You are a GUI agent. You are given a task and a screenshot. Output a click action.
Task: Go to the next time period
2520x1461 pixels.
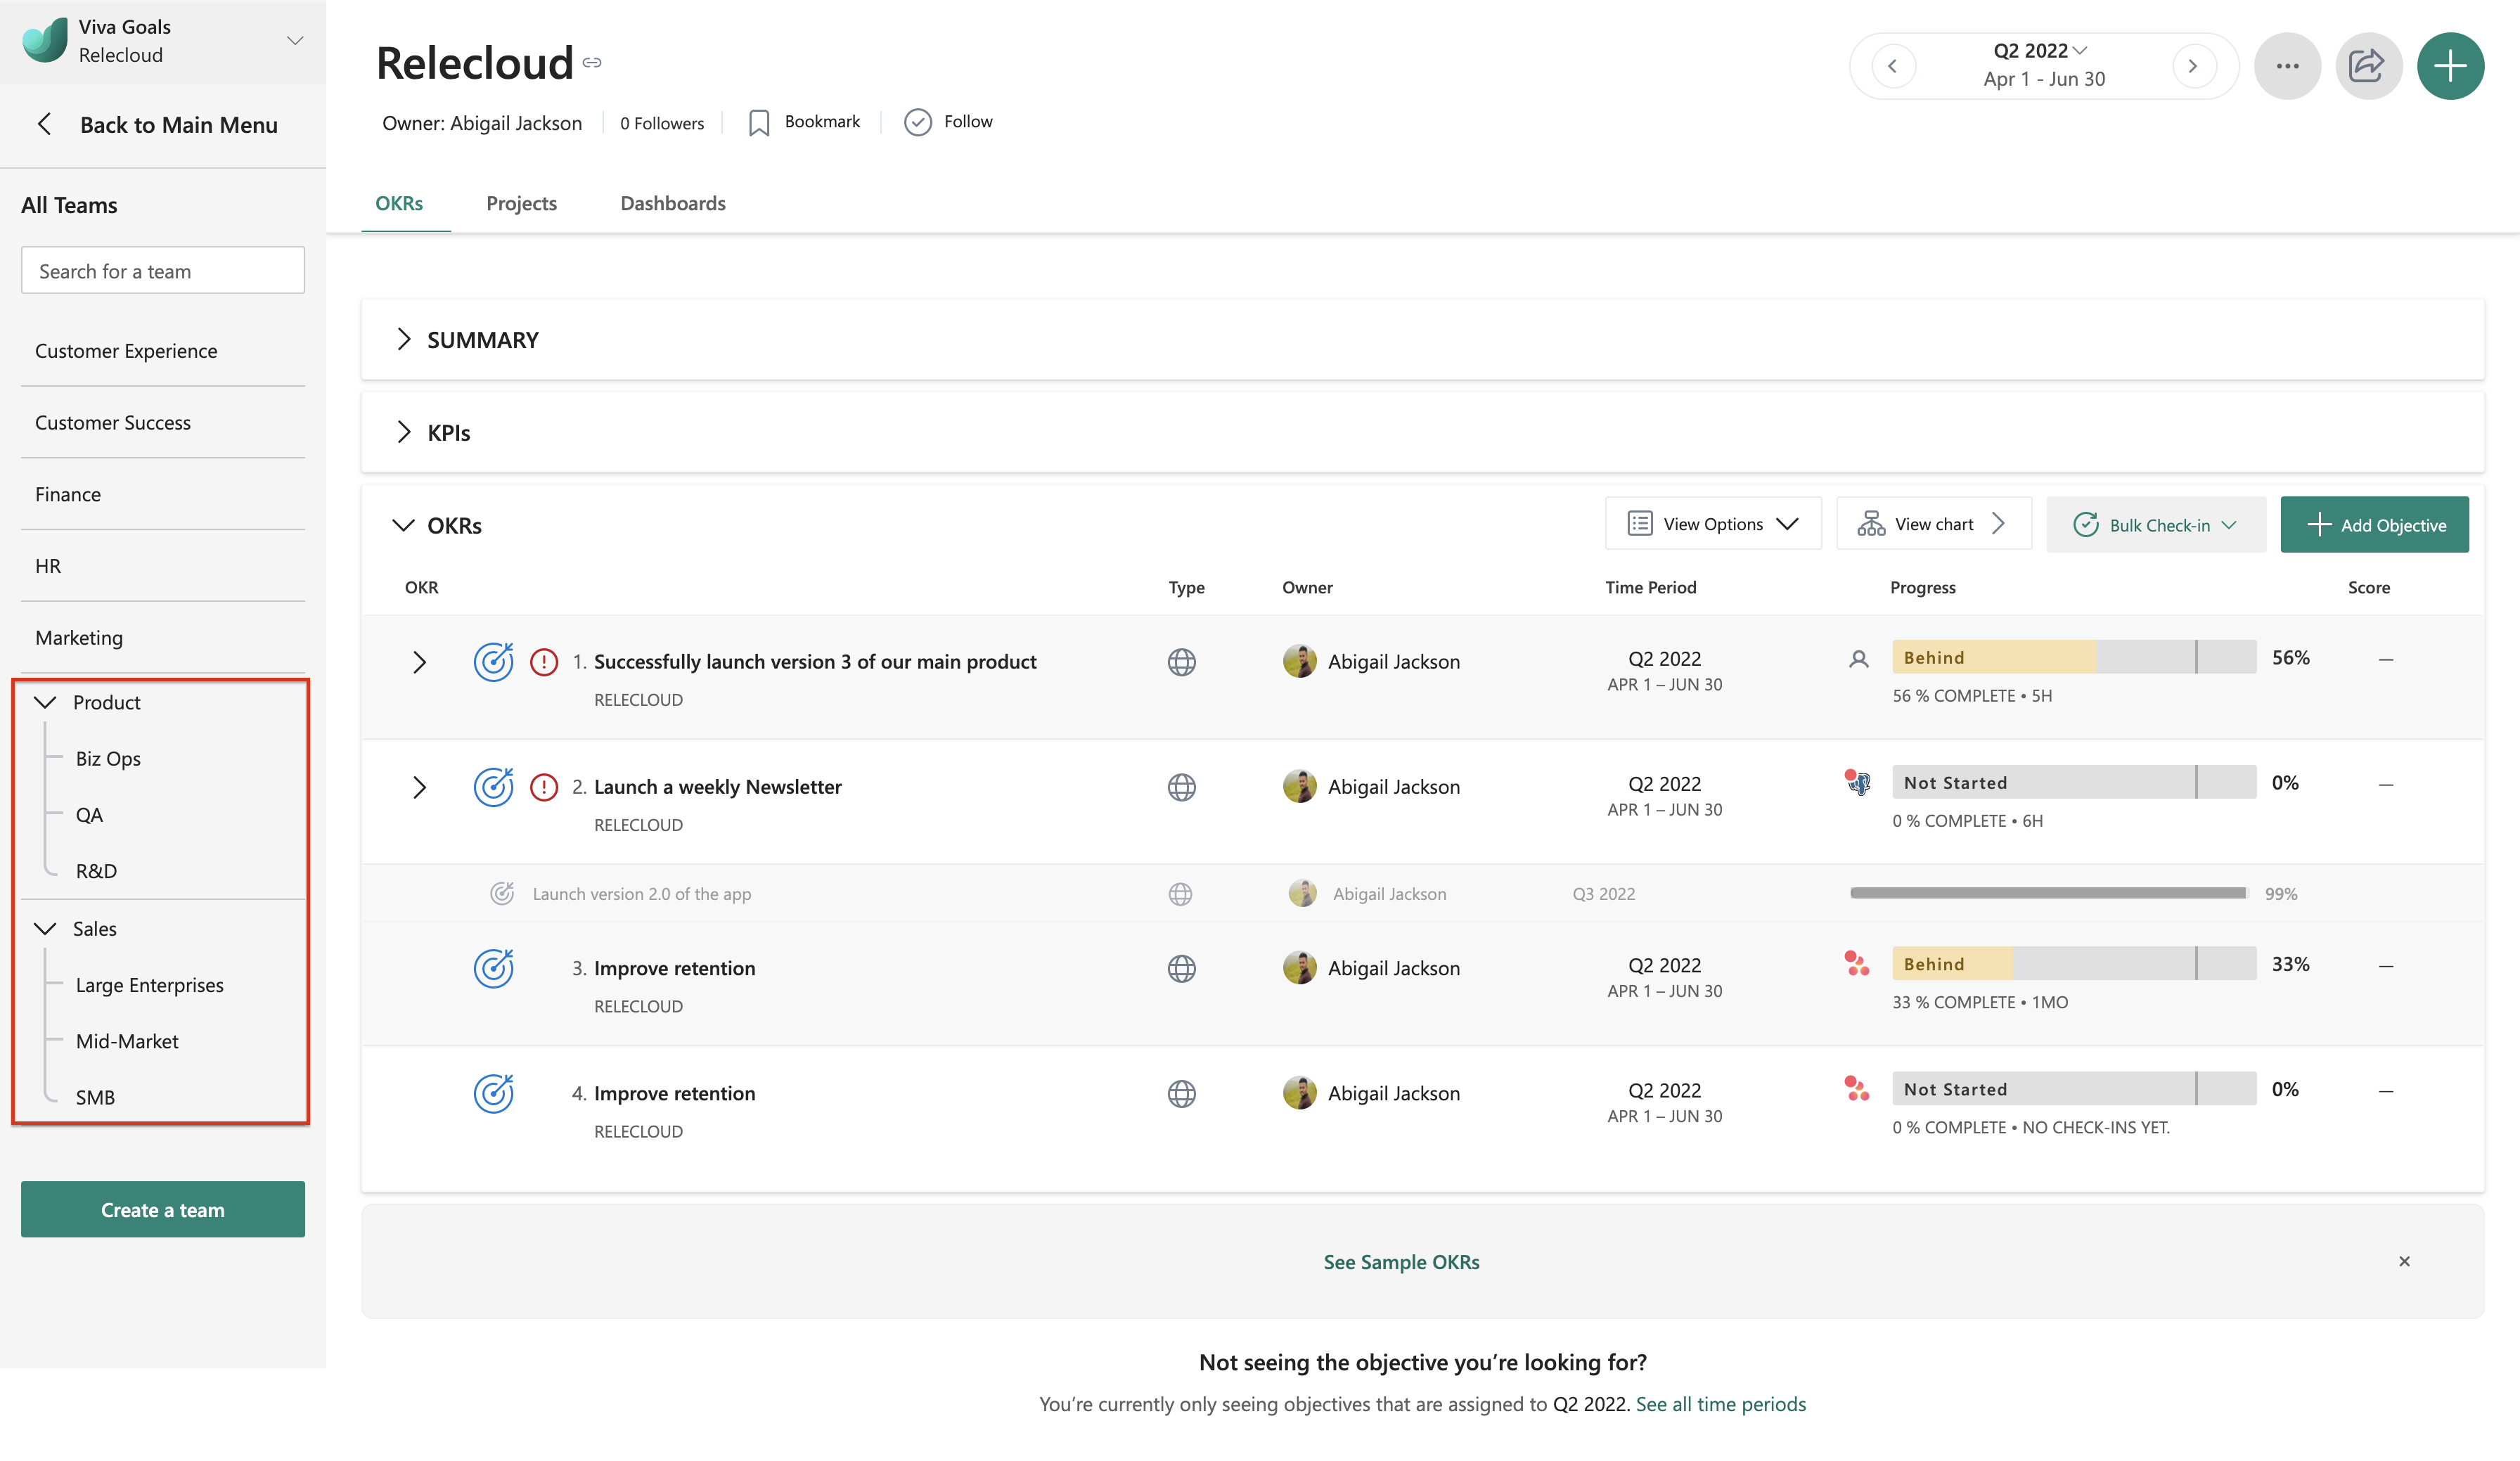pyautogui.click(x=2193, y=66)
